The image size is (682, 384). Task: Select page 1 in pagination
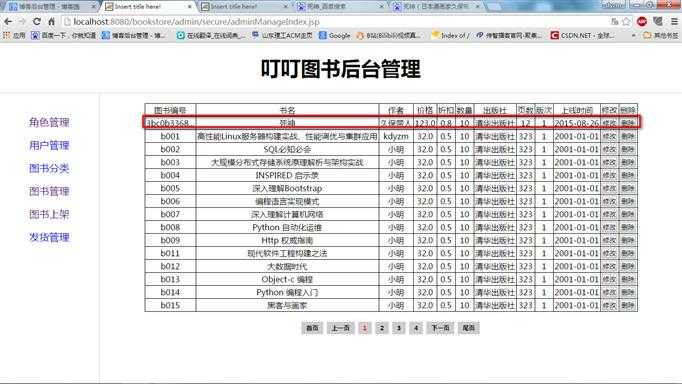364,328
